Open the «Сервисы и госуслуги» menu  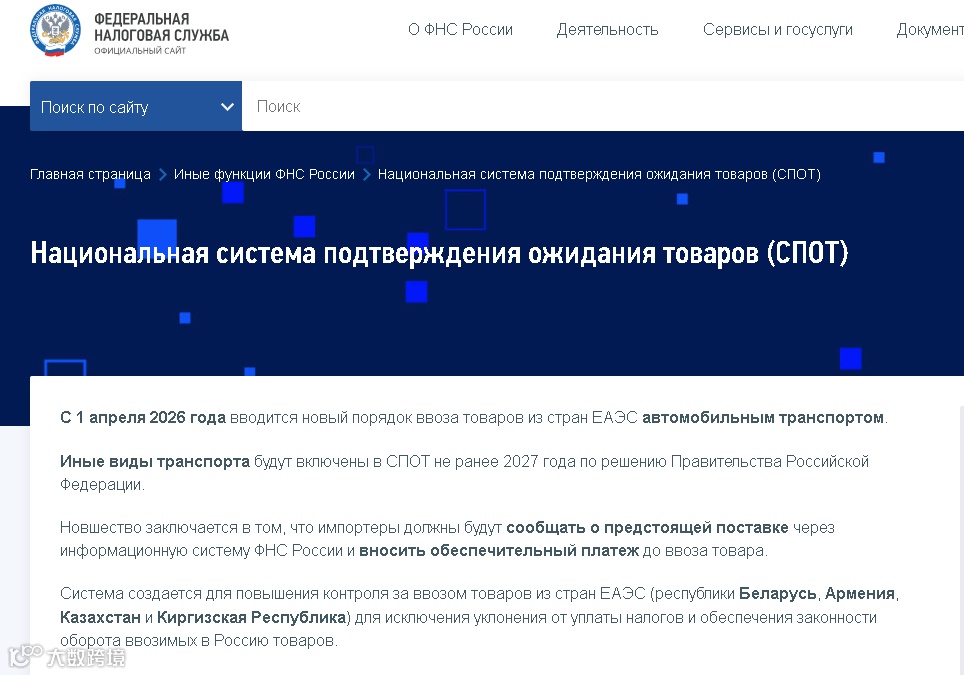(x=778, y=30)
